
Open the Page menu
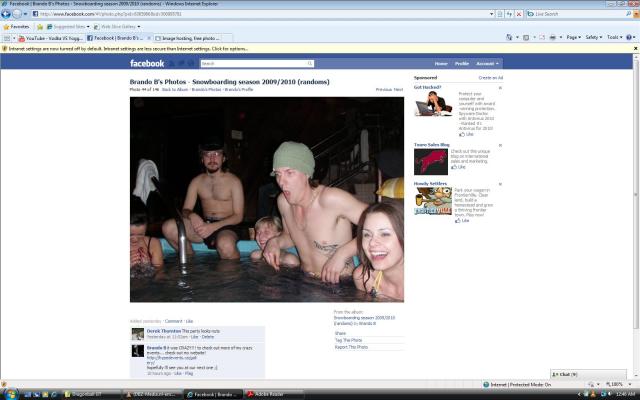pyautogui.click(x=573, y=37)
